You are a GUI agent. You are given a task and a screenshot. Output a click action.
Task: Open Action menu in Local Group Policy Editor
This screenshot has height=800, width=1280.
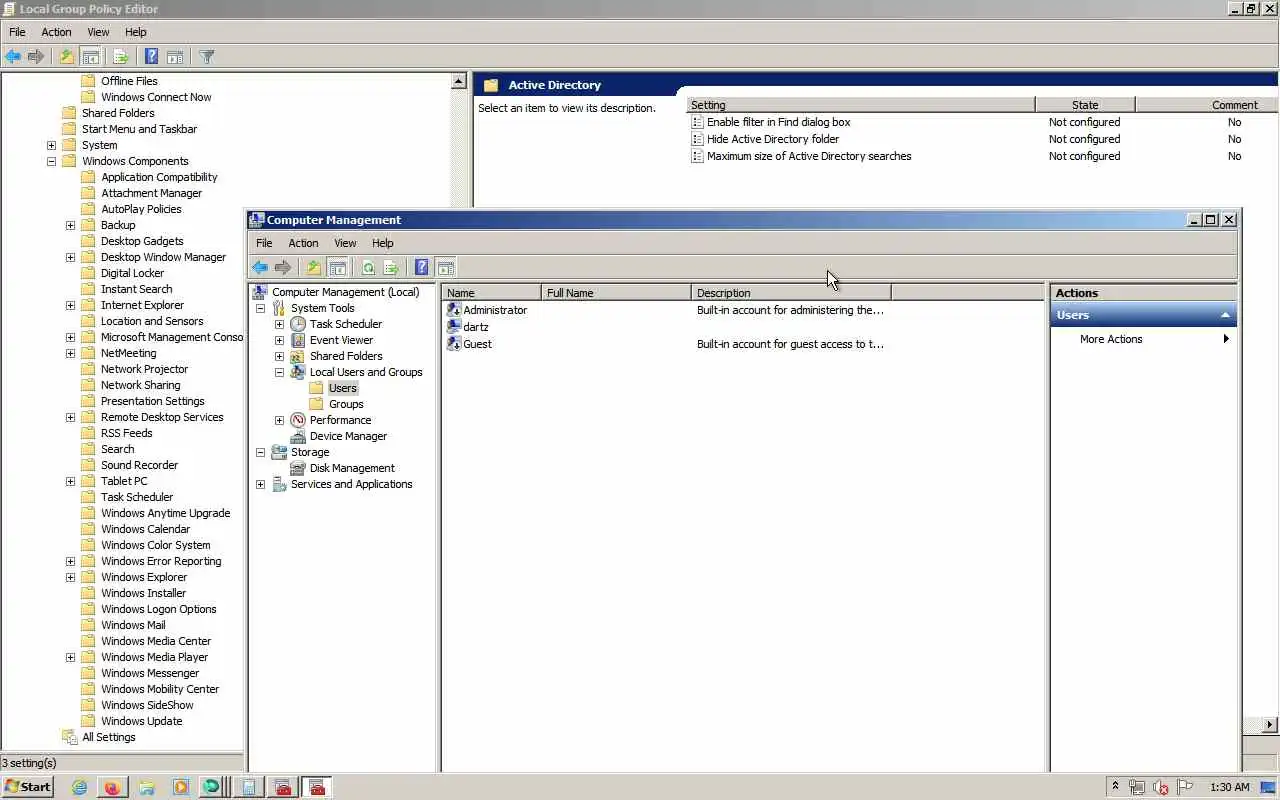pyautogui.click(x=56, y=32)
